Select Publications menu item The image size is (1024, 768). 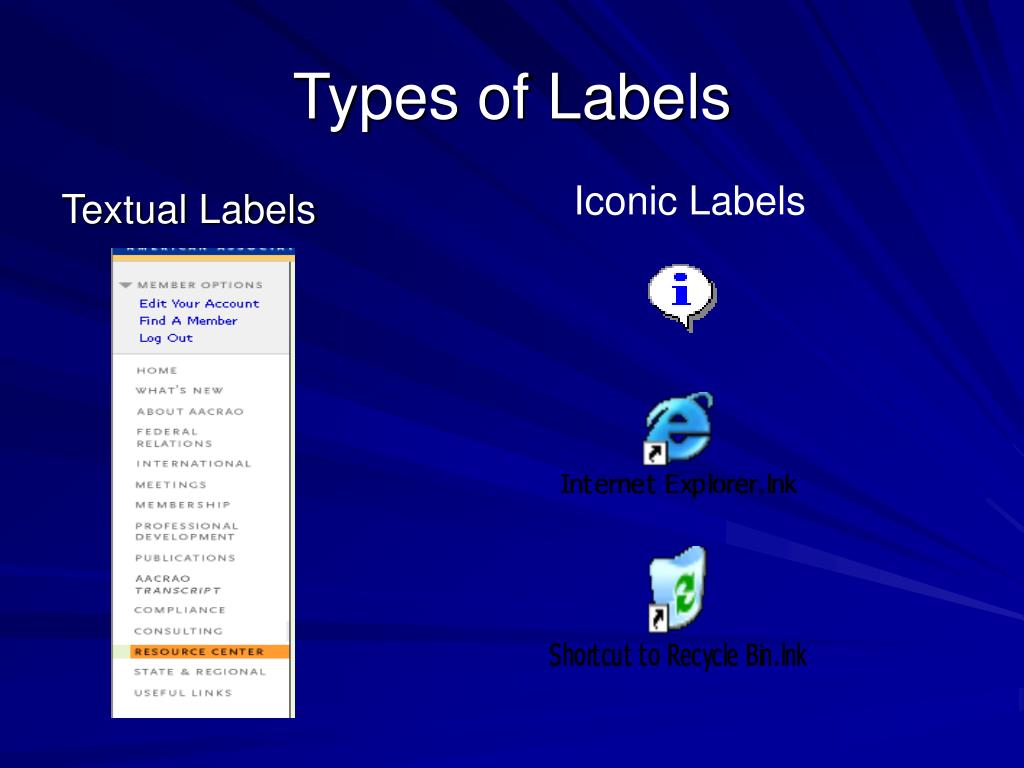point(185,558)
